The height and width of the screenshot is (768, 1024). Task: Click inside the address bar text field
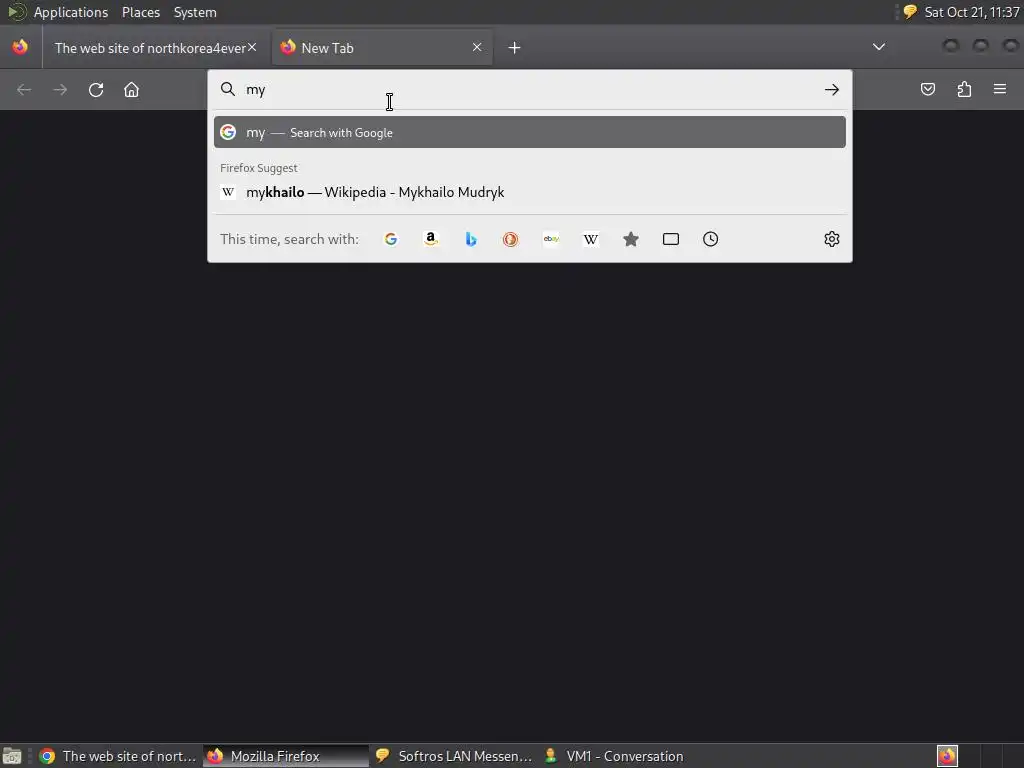coord(529,89)
